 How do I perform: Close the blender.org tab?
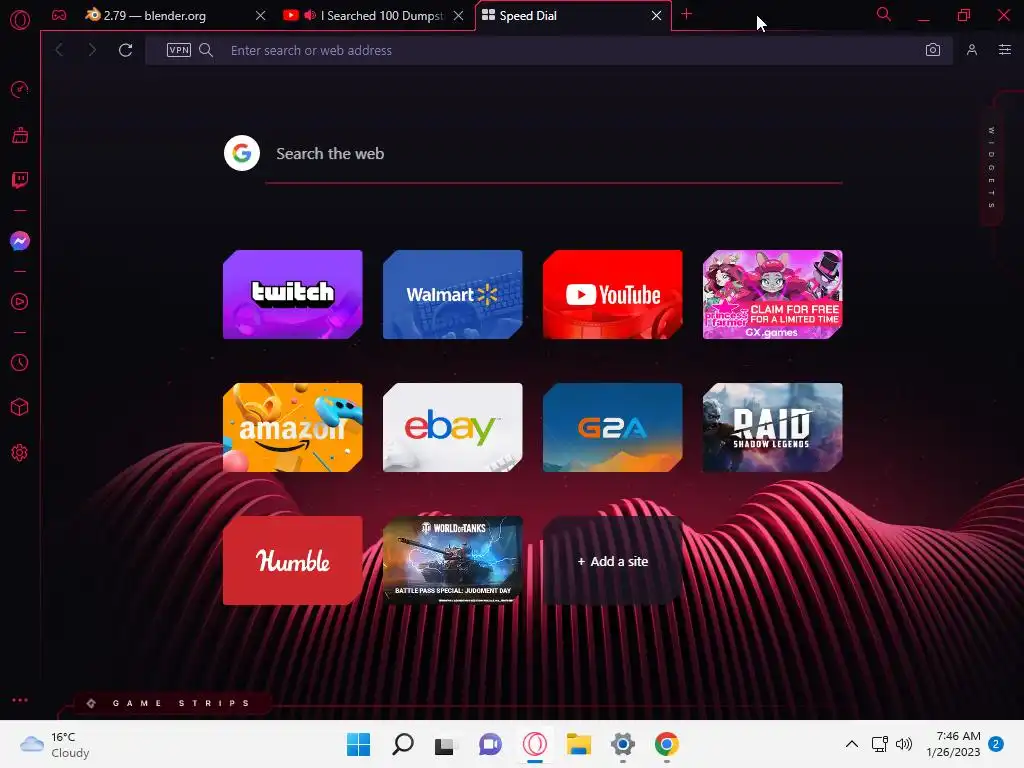(x=261, y=16)
